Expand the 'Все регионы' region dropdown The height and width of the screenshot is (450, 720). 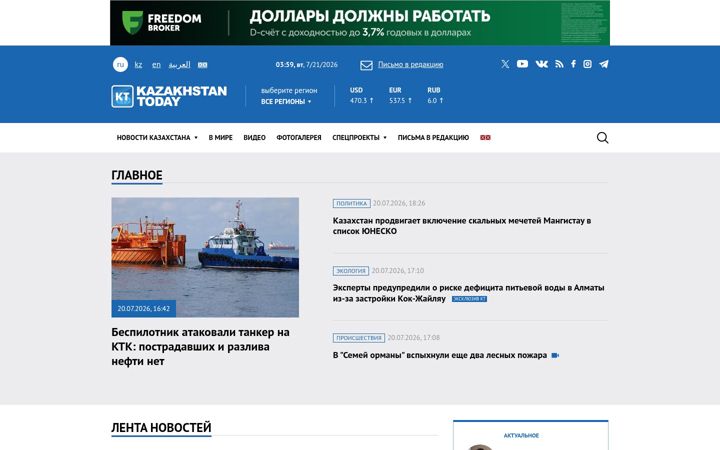coord(286,101)
